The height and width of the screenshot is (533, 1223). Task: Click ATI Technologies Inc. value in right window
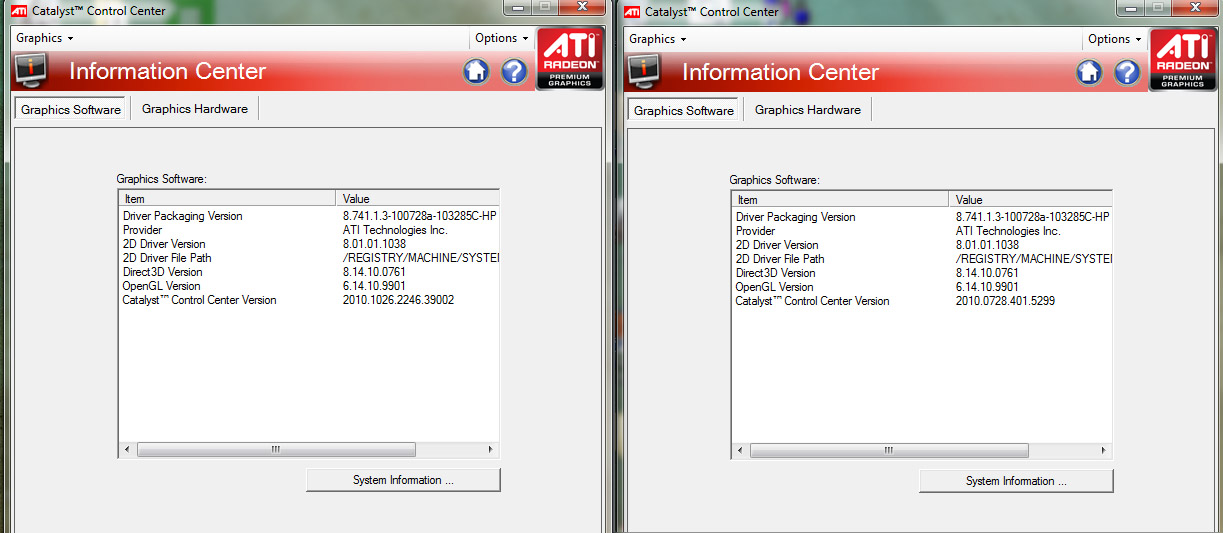click(x=1007, y=231)
